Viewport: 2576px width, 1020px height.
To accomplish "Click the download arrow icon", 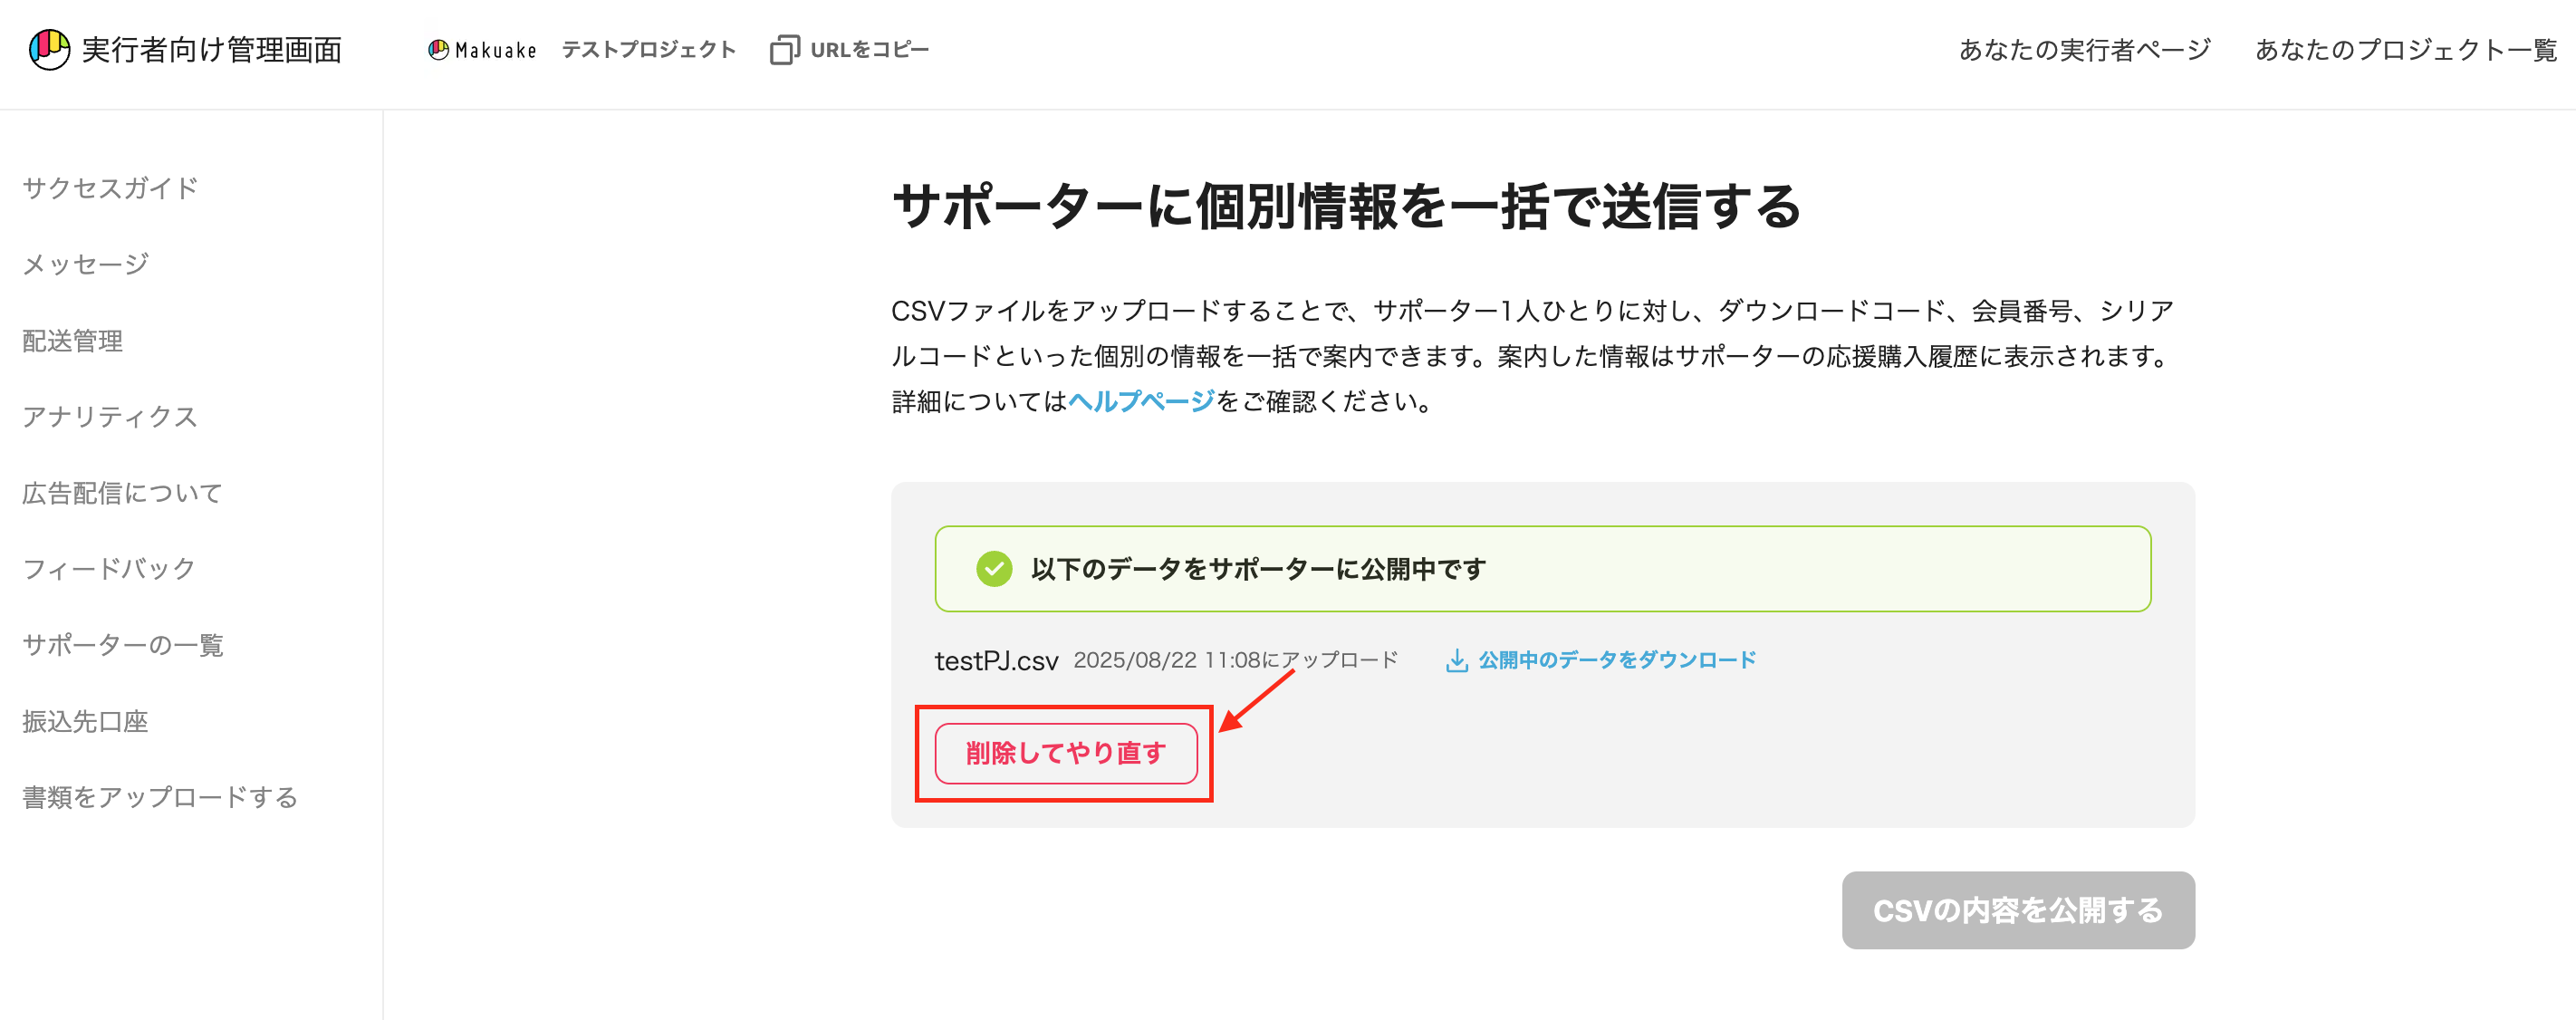I will [1456, 660].
